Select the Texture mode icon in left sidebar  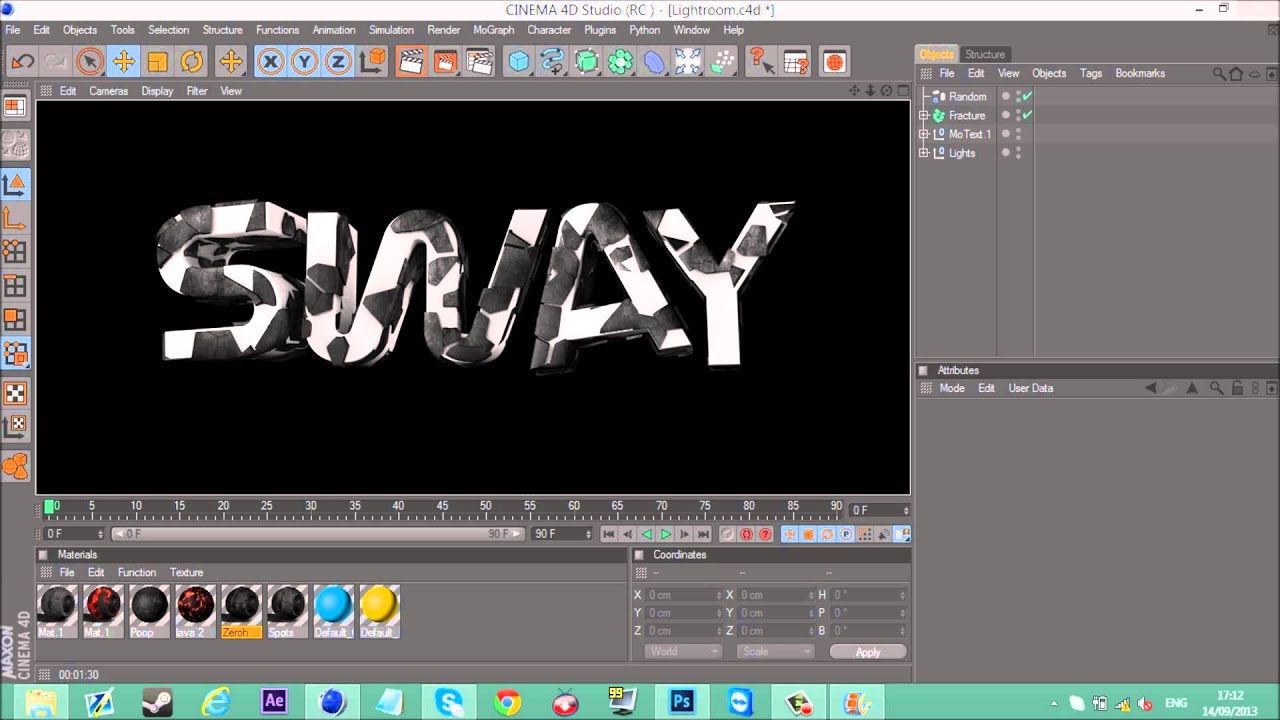click(x=15, y=393)
